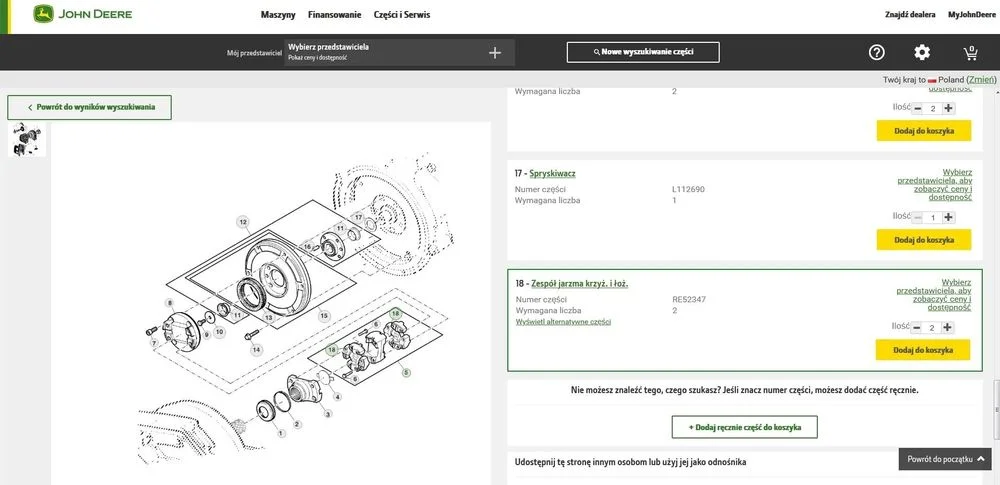The image size is (1000, 485).
Task: Add Spryskiwacz to cart via Dodaj do koszyka
Action: [924, 240]
